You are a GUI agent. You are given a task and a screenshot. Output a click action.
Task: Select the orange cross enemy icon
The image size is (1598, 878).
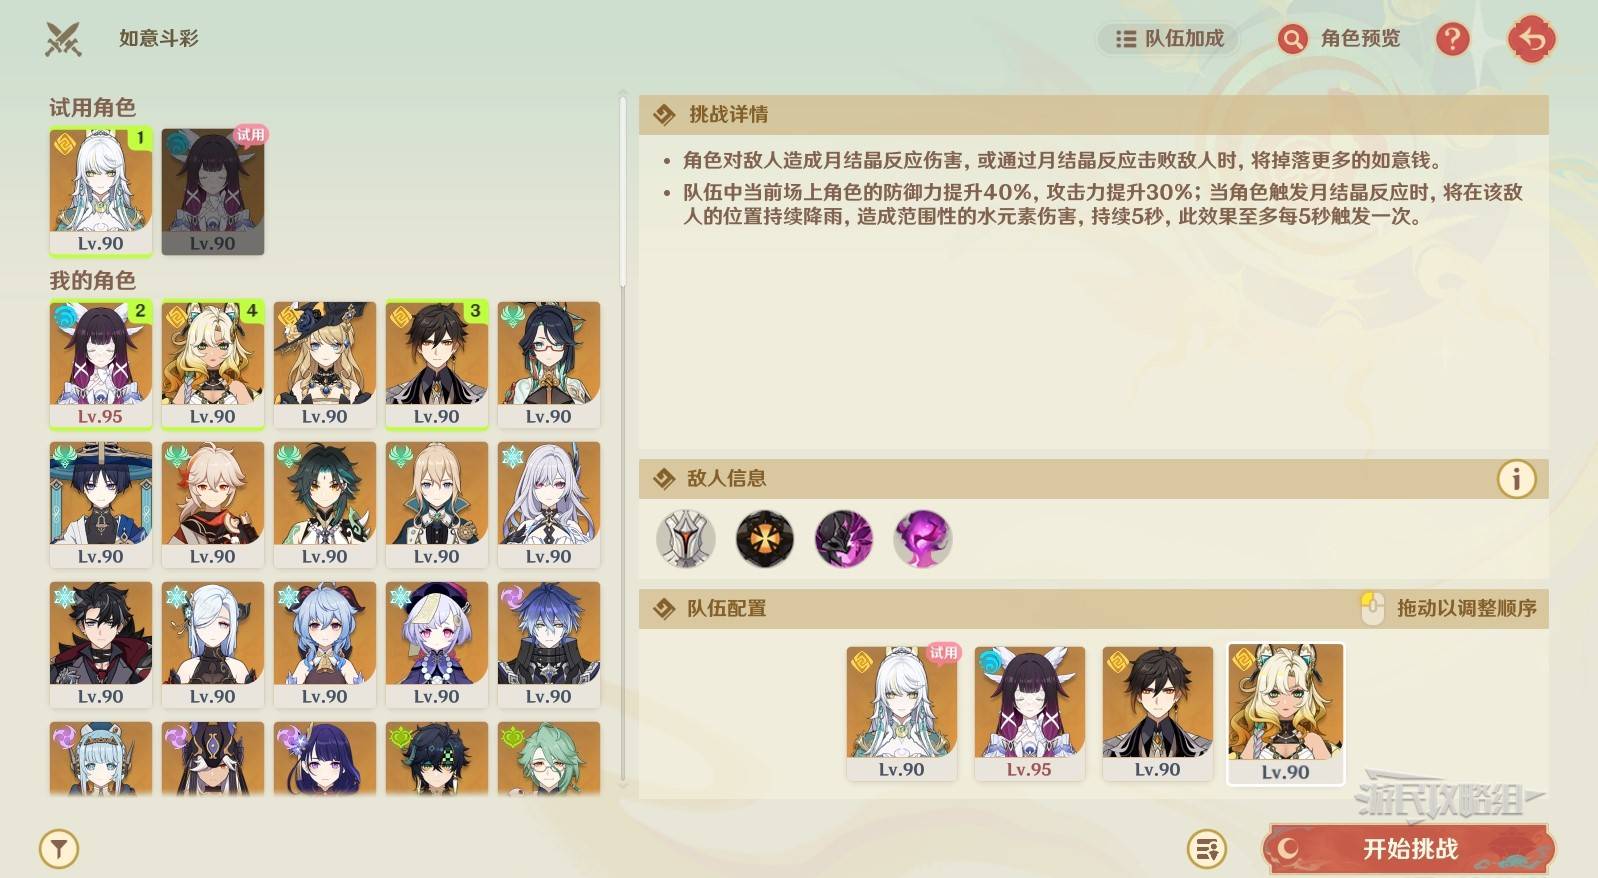765,539
